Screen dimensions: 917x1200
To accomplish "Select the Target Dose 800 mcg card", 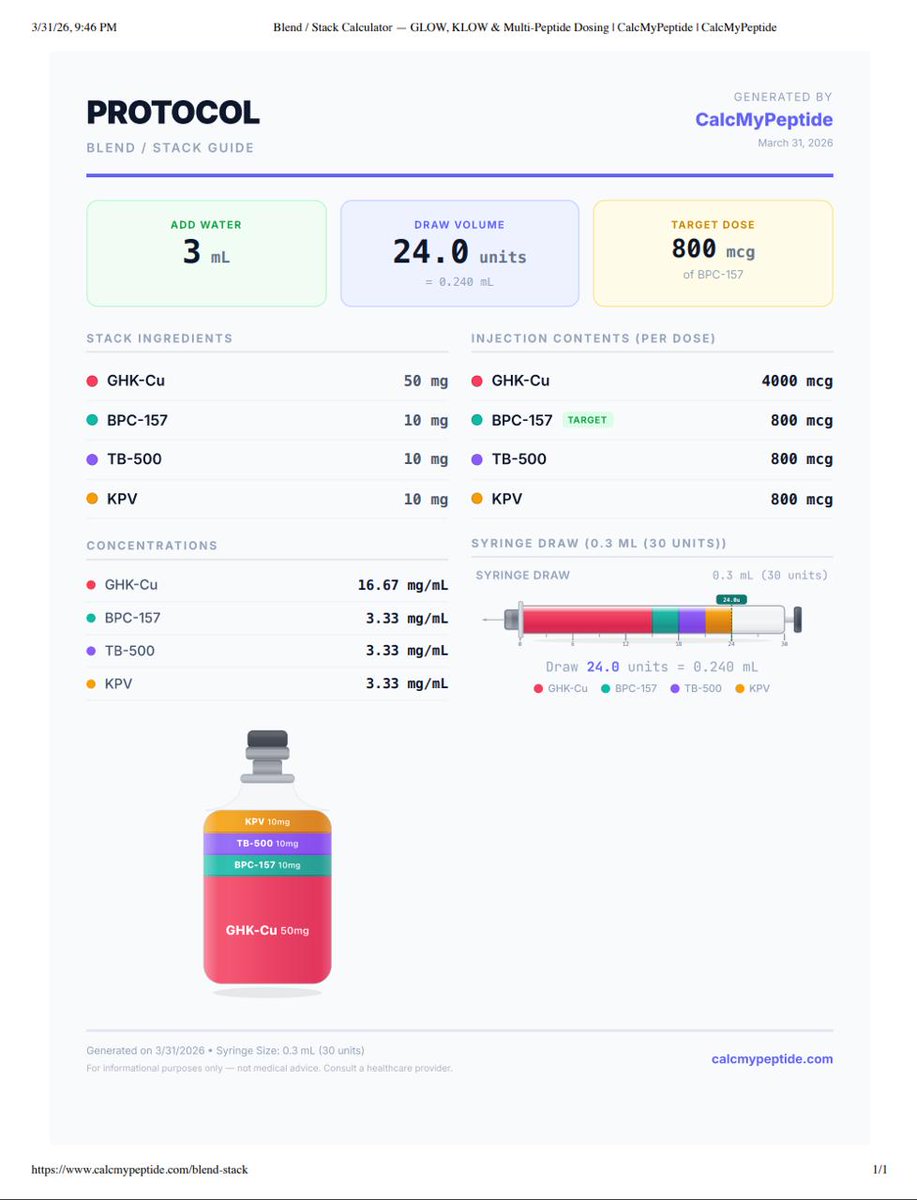I will click(713, 253).
